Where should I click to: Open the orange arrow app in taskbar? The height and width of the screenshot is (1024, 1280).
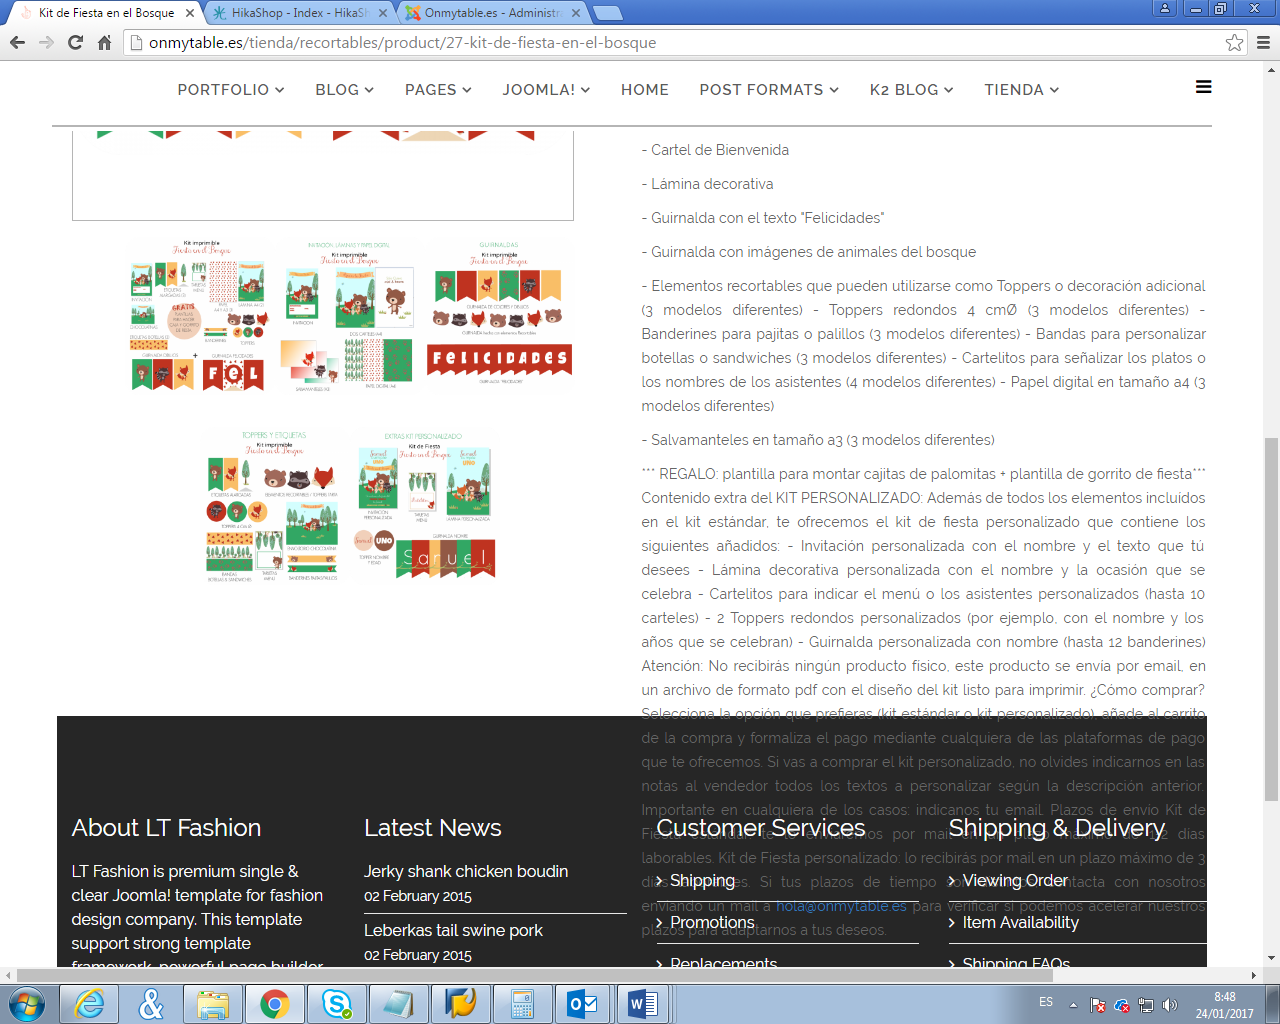click(460, 1004)
